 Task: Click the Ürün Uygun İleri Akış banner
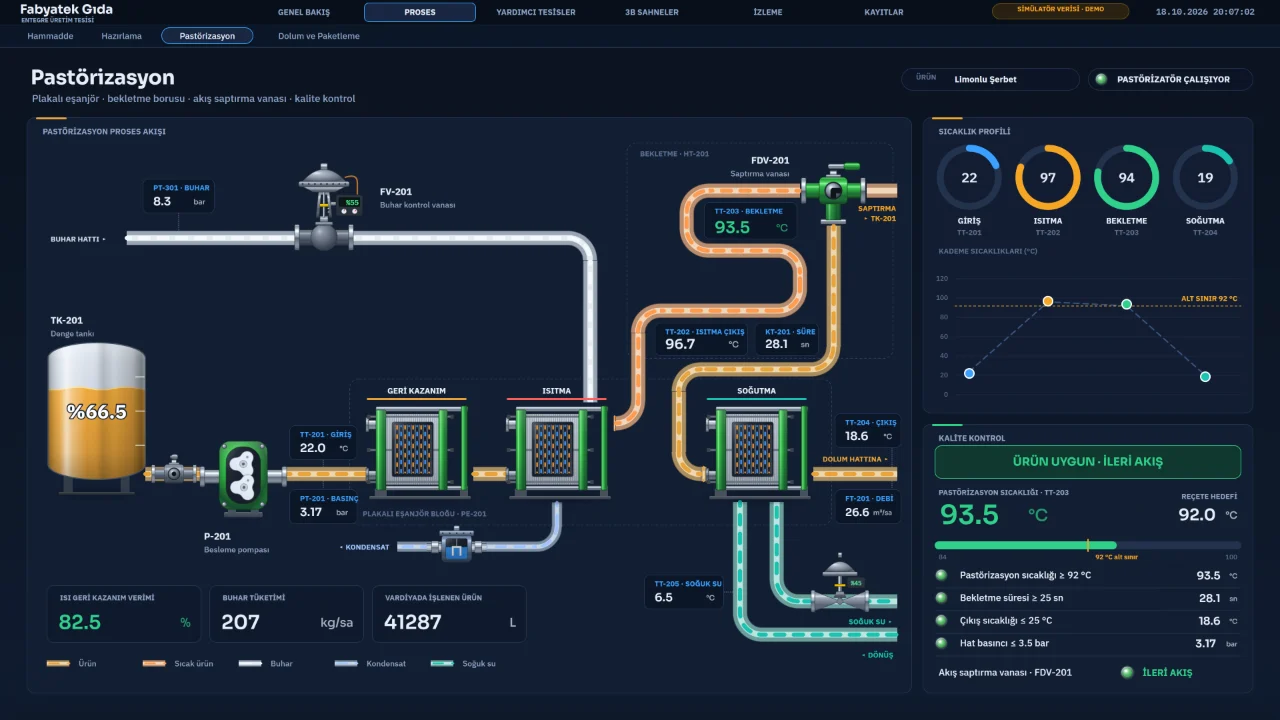point(1087,462)
